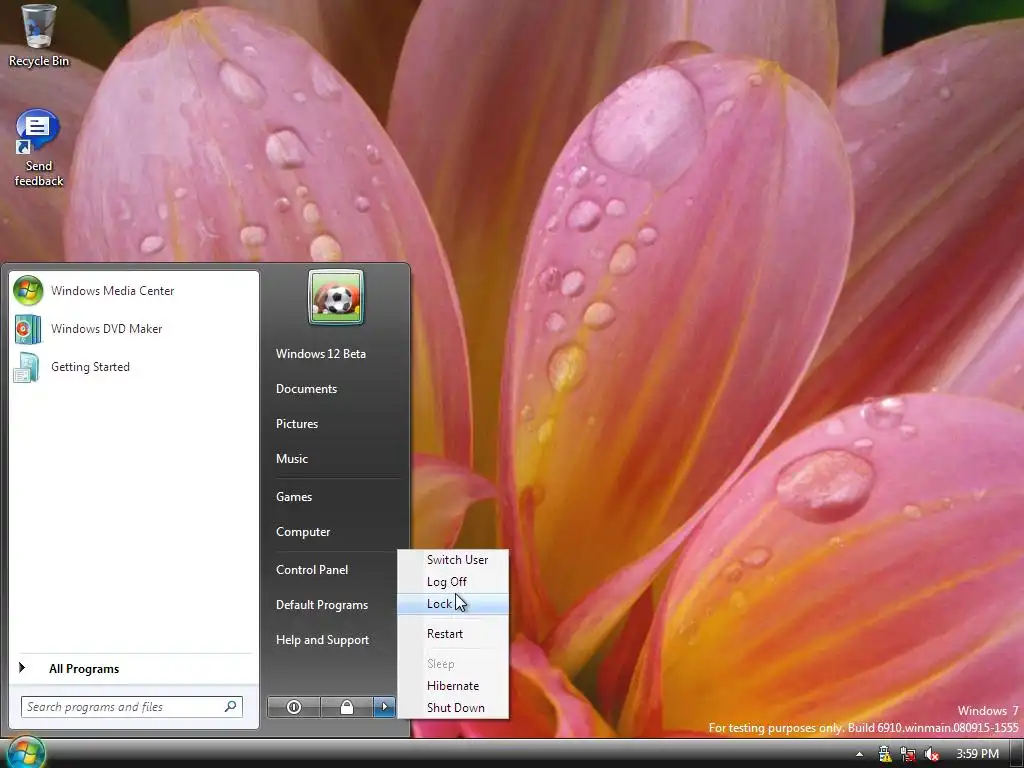
Task: Expand the shutdown options arrow button
Action: click(x=384, y=707)
